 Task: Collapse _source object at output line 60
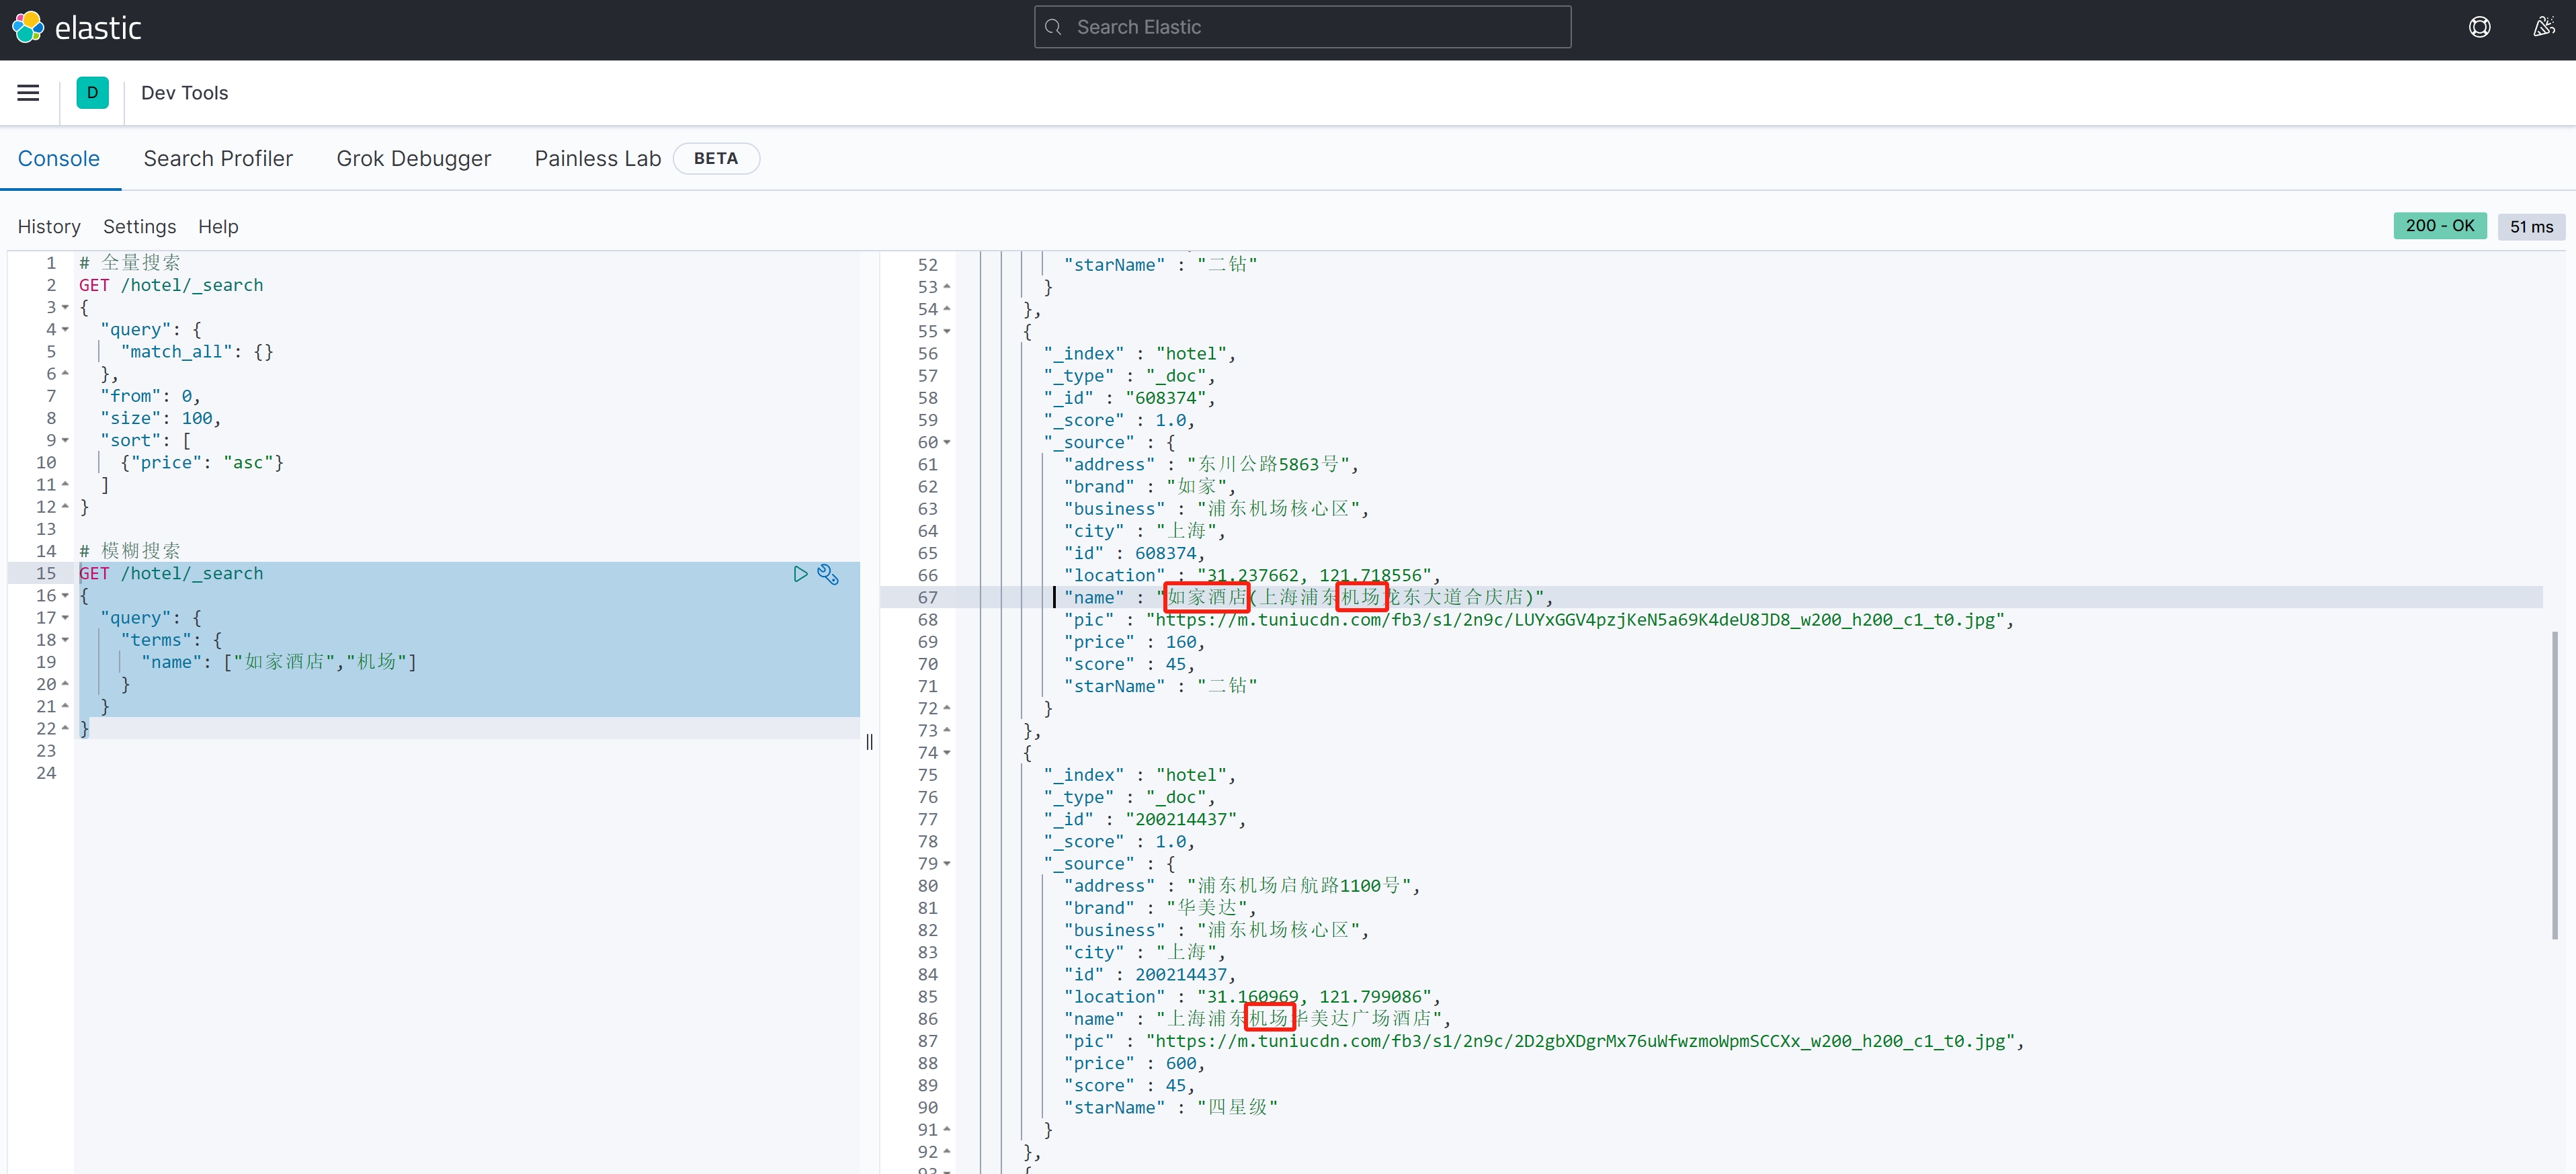click(x=947, y=442)
